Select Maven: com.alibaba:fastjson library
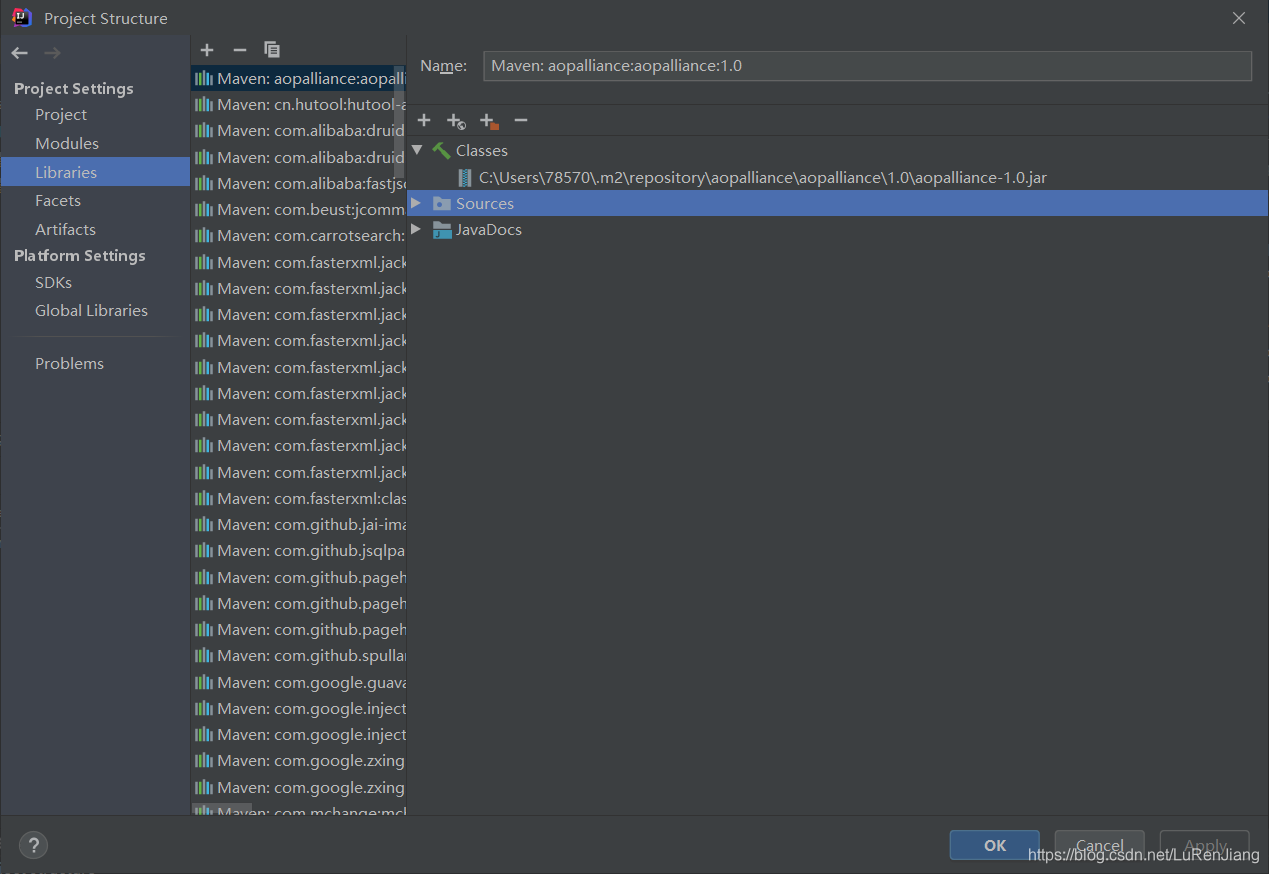 pos(298,183)
